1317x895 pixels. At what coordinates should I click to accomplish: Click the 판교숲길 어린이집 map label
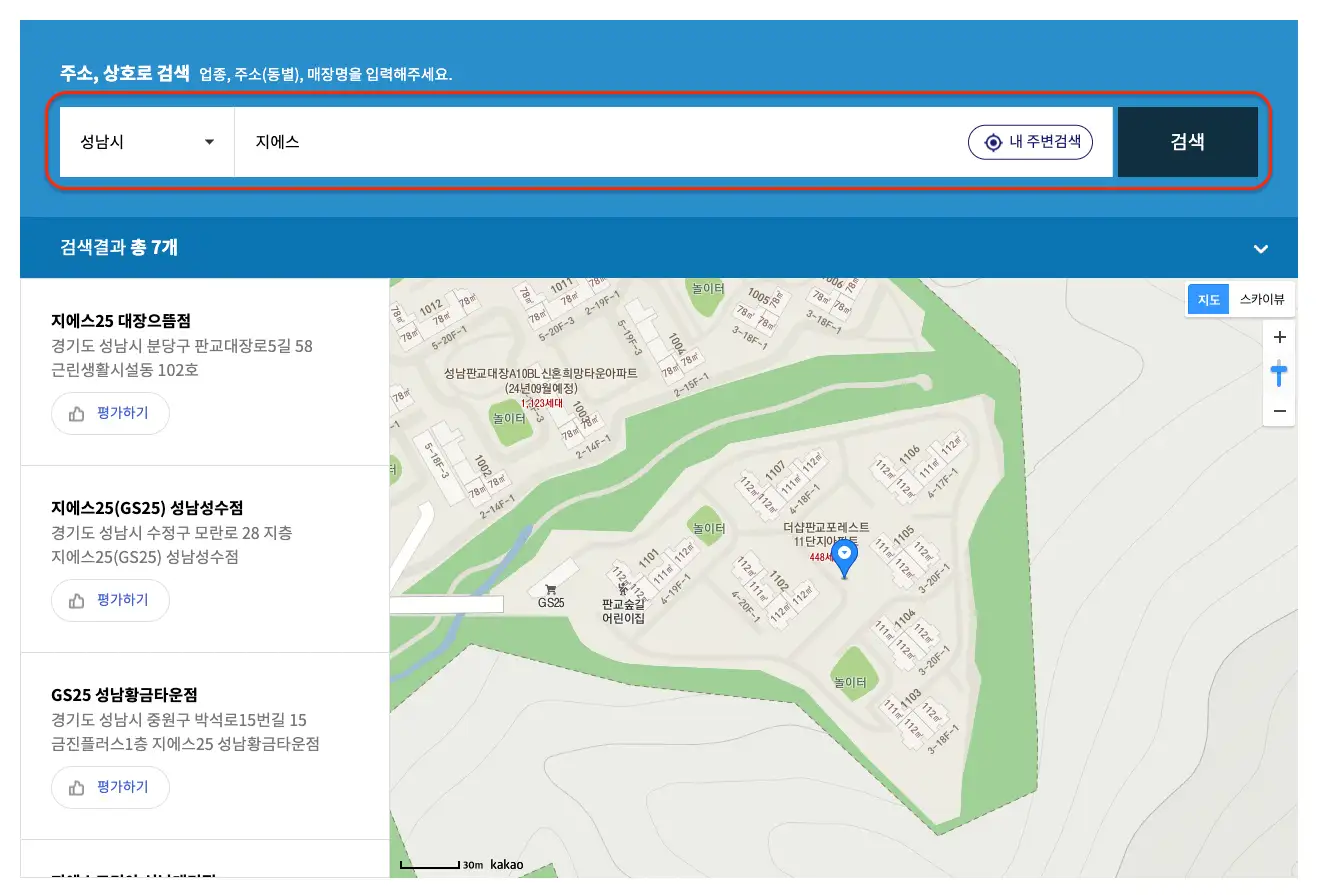[623, 611]
